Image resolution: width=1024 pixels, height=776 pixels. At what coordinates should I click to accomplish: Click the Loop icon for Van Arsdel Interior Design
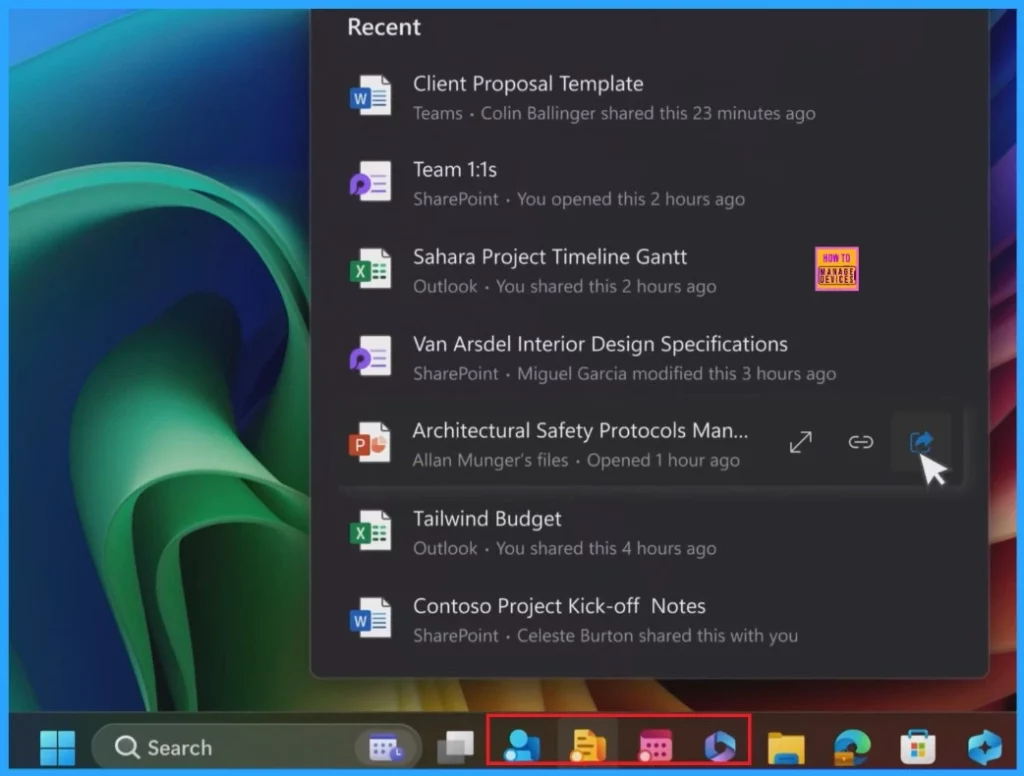(370, 357)
